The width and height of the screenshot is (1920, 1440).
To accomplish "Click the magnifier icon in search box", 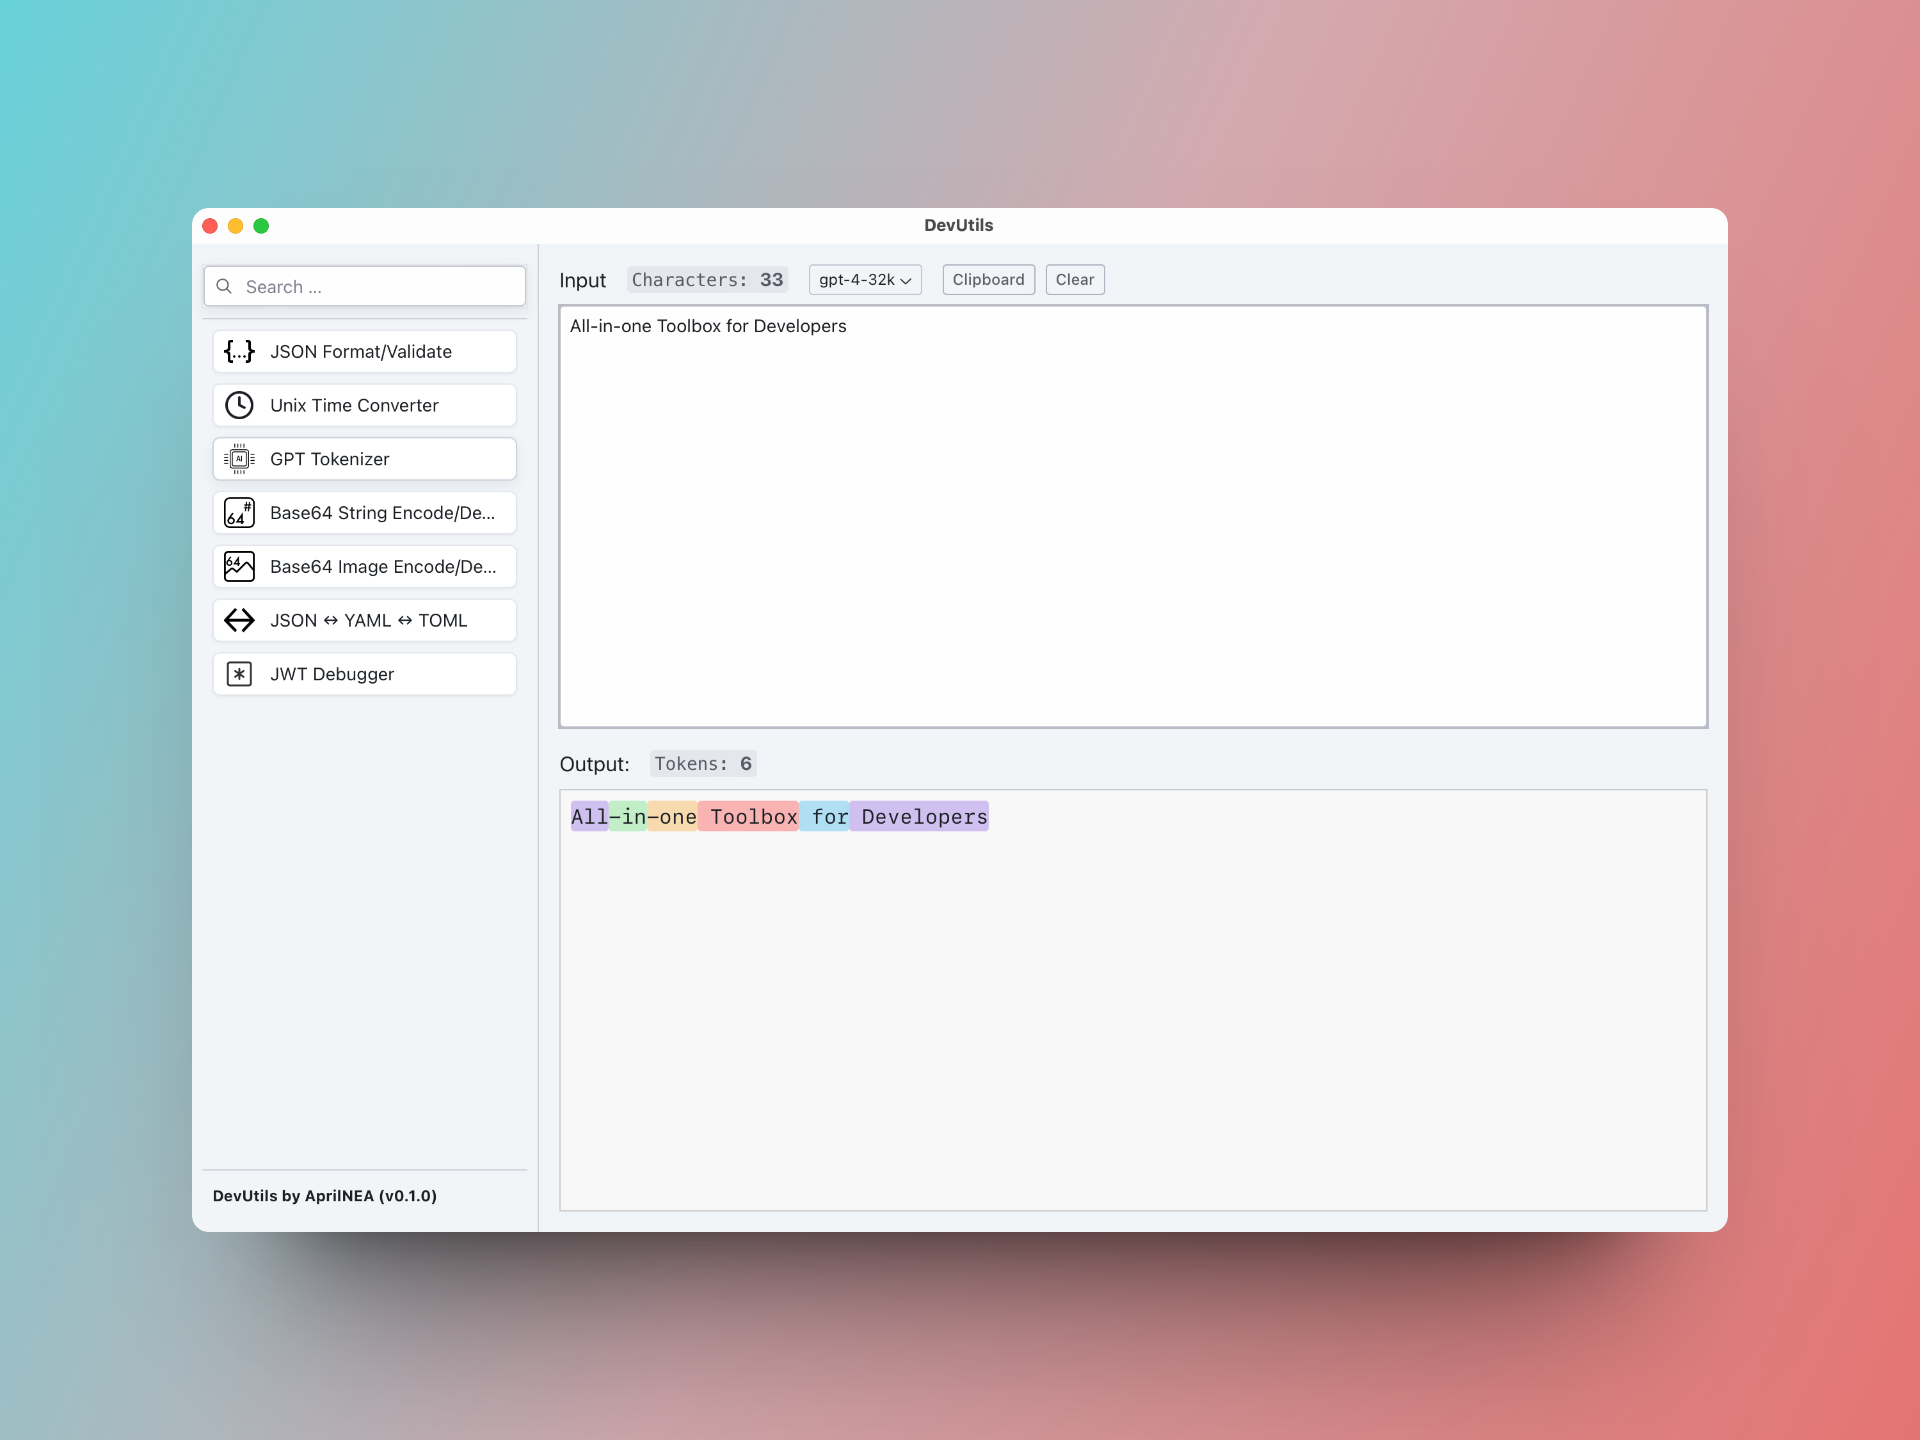I will point(224,286).
